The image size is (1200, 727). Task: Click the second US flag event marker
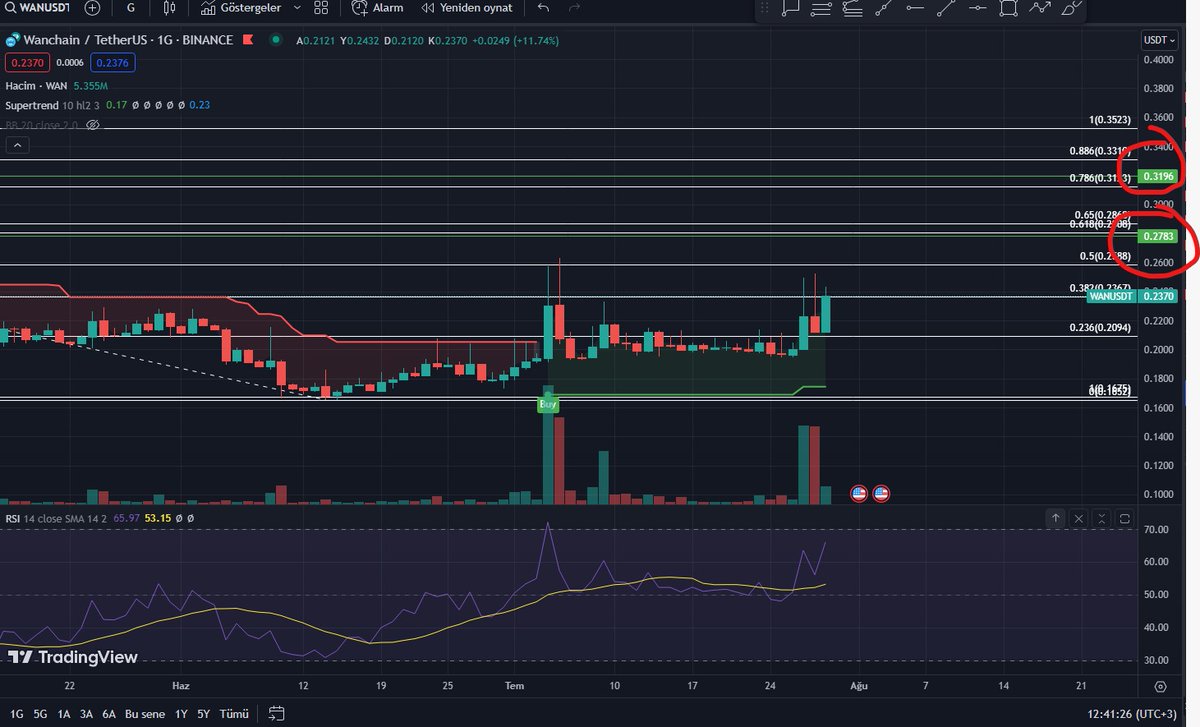pos(881,493)
